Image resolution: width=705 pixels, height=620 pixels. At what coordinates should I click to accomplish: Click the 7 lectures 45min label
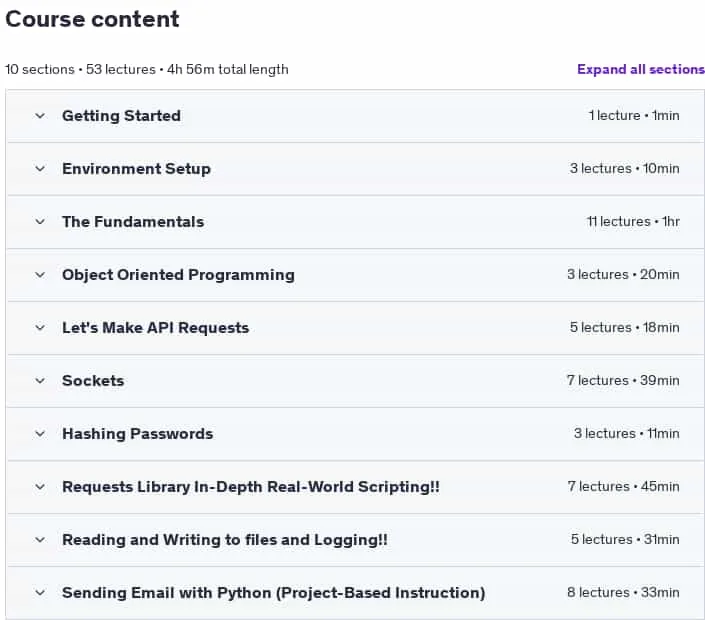623,486
